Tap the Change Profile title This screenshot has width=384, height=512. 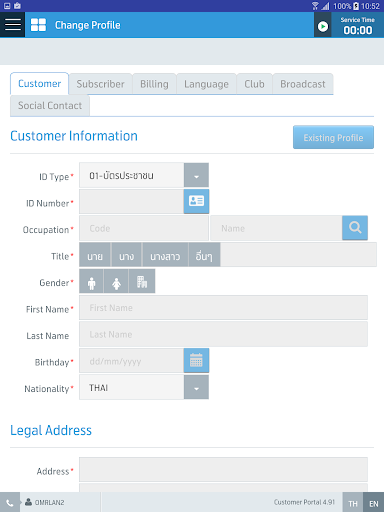[x=87, y=25]
